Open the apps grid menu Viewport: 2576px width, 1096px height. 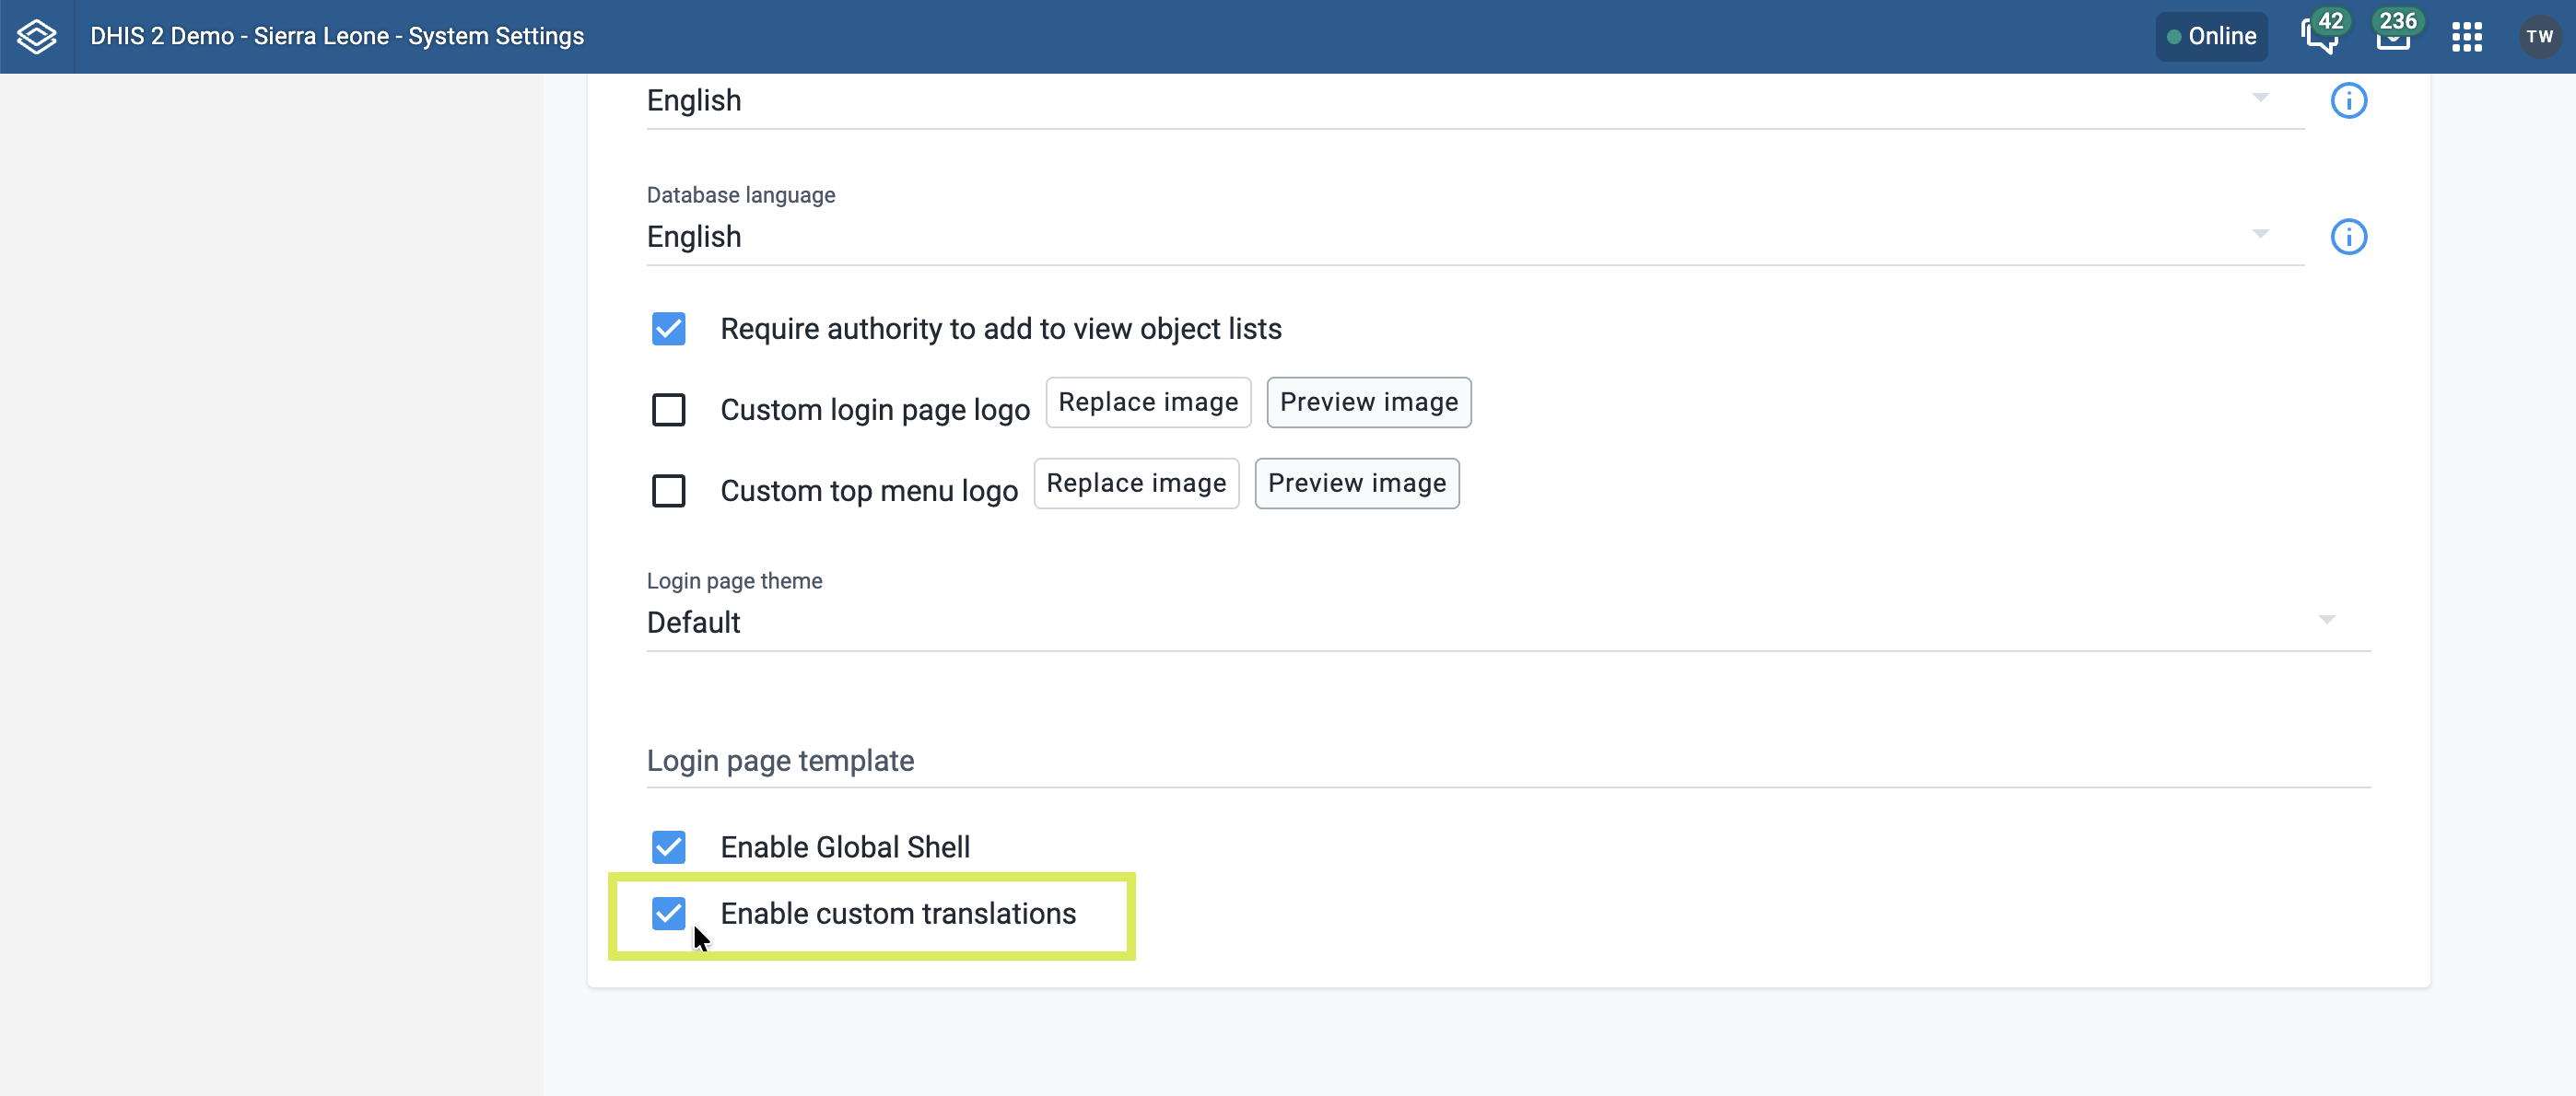(x=2467, y=37)
